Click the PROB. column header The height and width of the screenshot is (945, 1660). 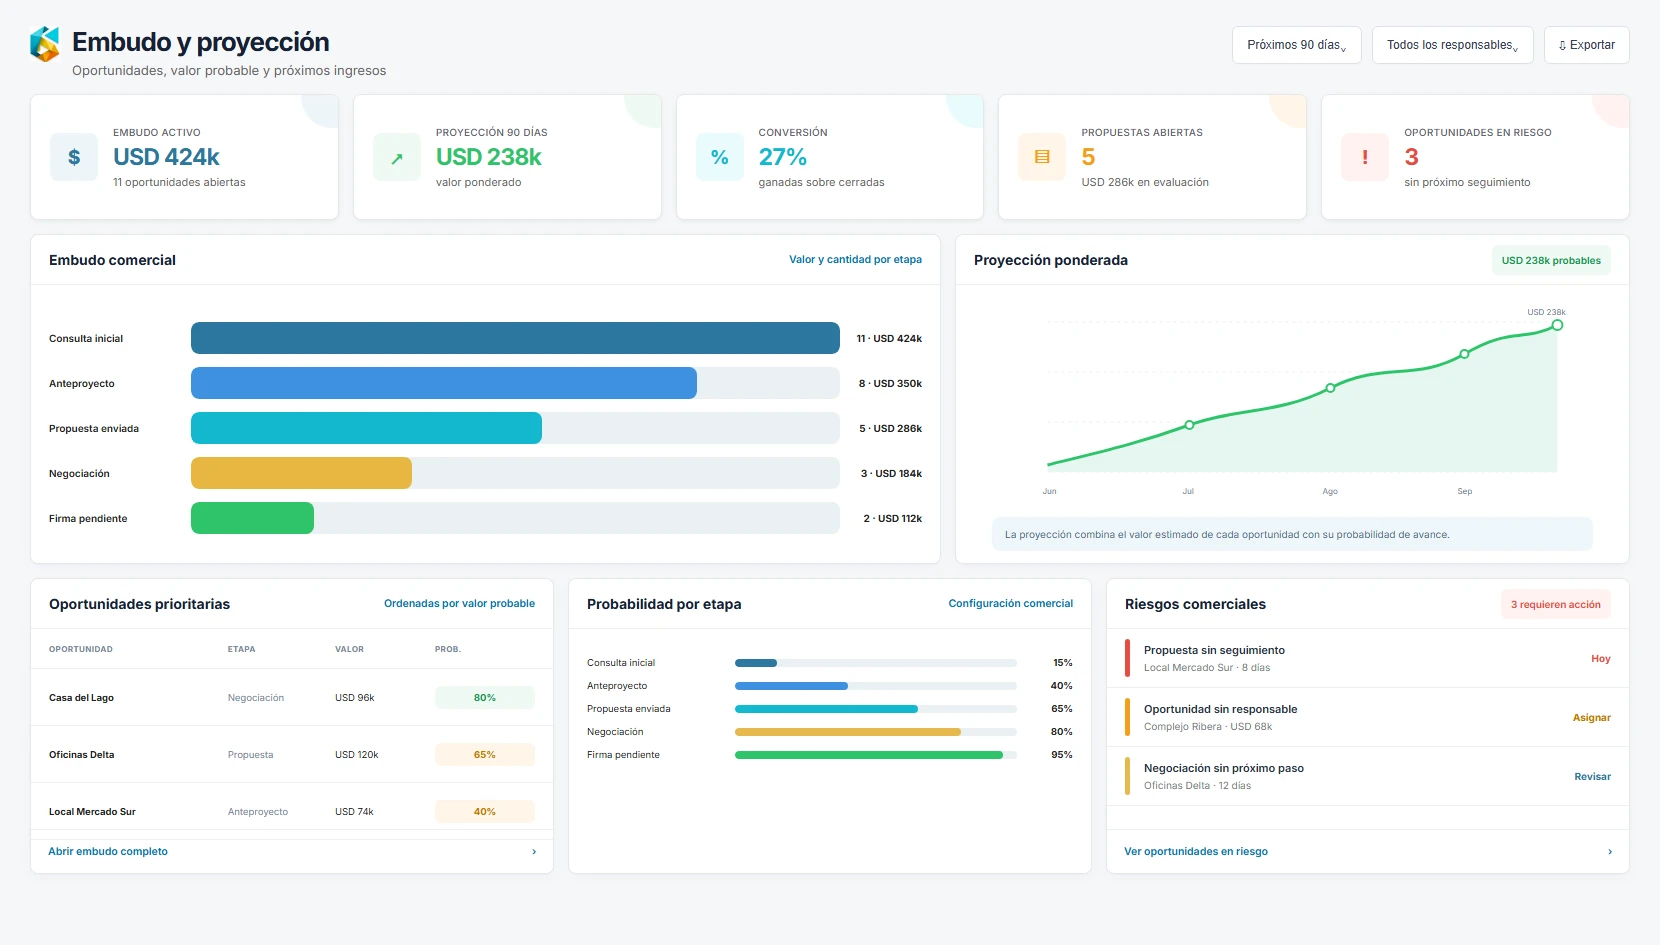(448, 649)
